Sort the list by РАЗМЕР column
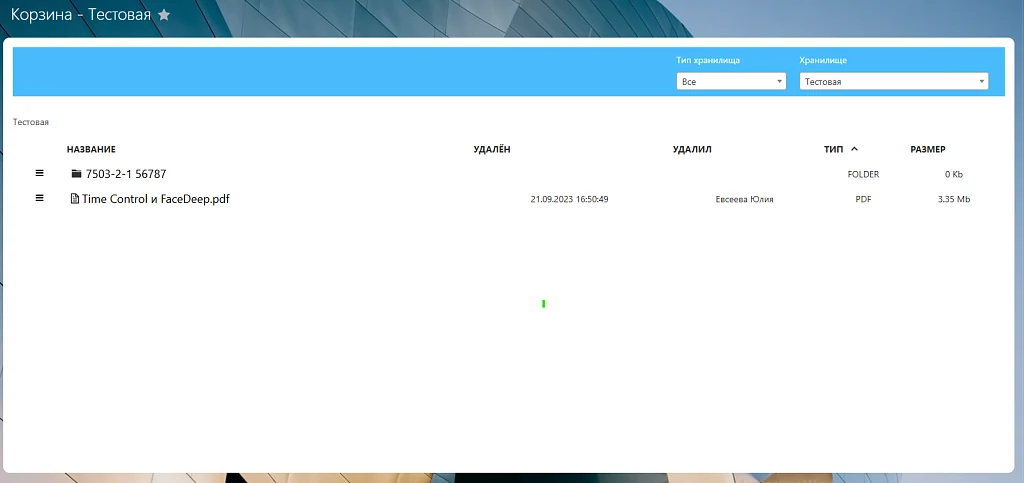 click(x=928, y=149)
